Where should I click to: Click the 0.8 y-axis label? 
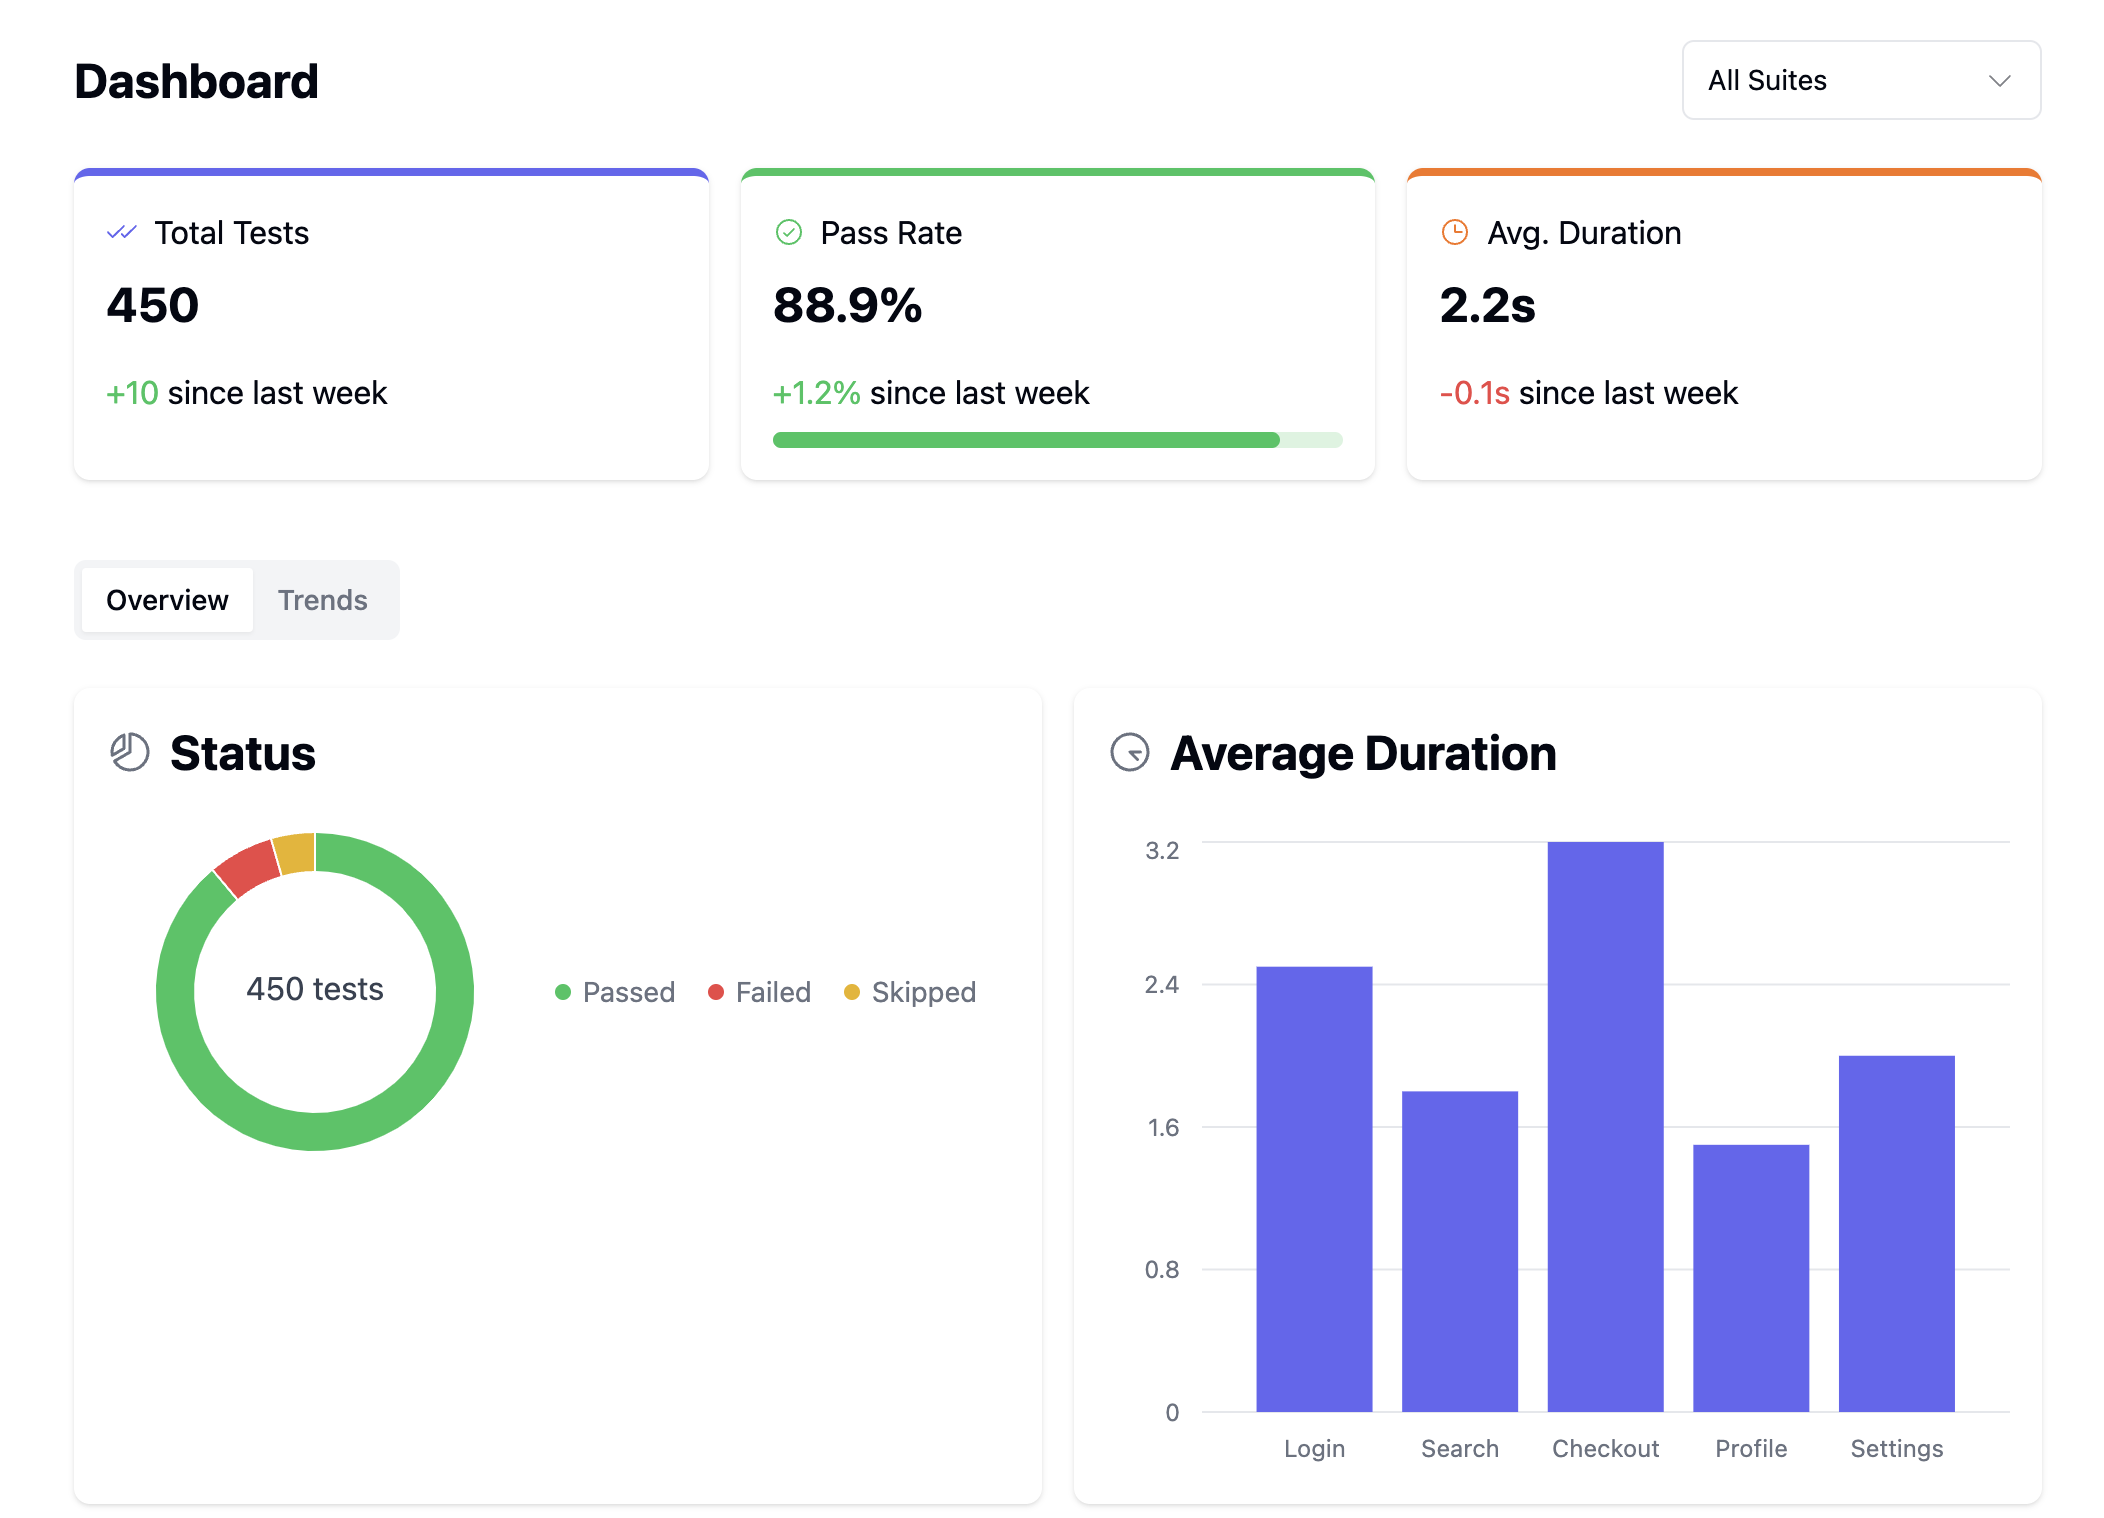1162,1270
